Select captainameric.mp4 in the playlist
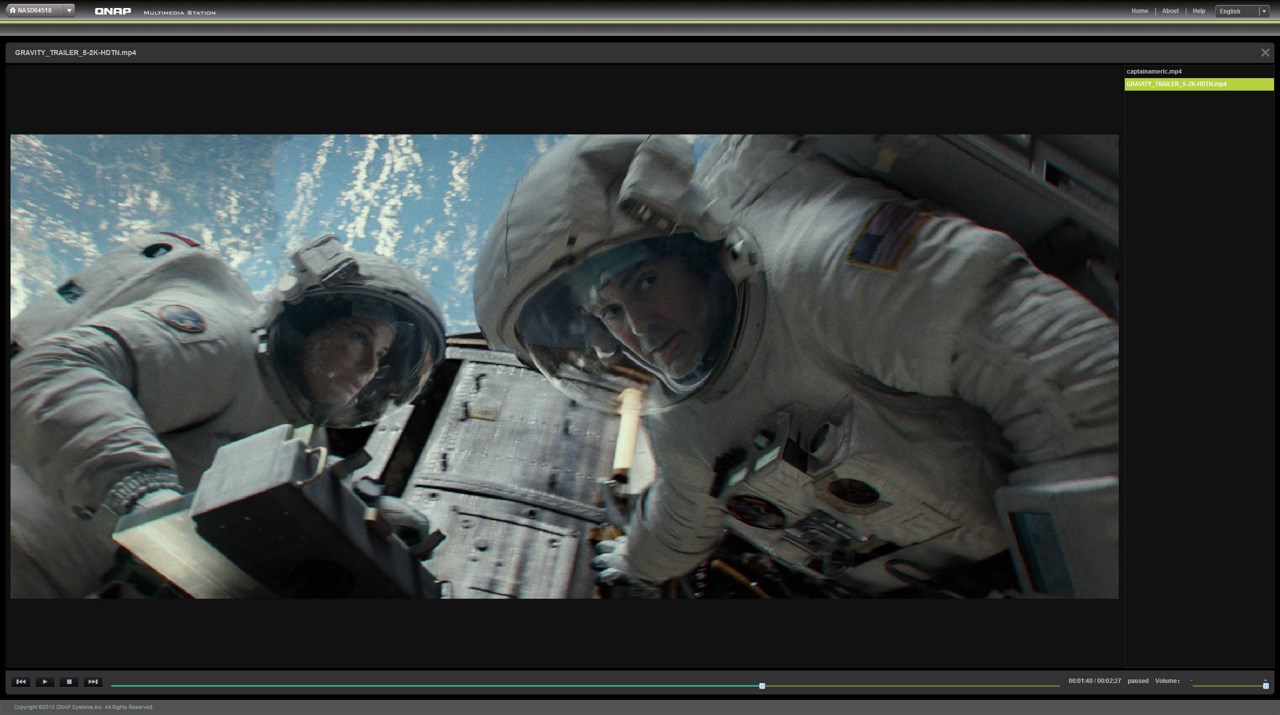 [1199, 72]
